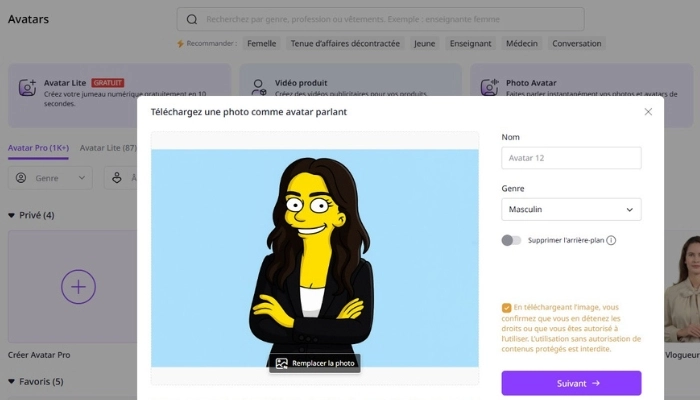Select the Femelle recommended tag
Image resolution: width=700 pixels, height=400 pixels.
(262, 43)
